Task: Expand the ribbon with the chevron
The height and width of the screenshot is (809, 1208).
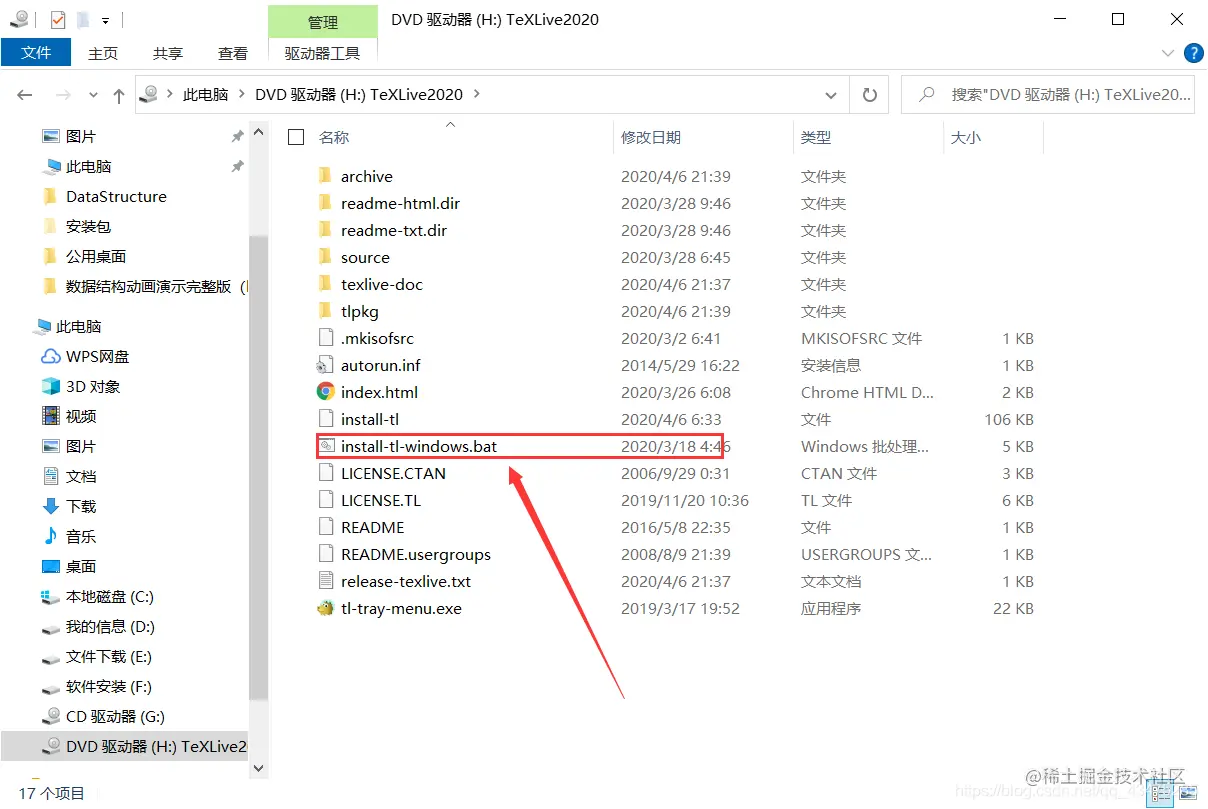Action: [1168, 53]
